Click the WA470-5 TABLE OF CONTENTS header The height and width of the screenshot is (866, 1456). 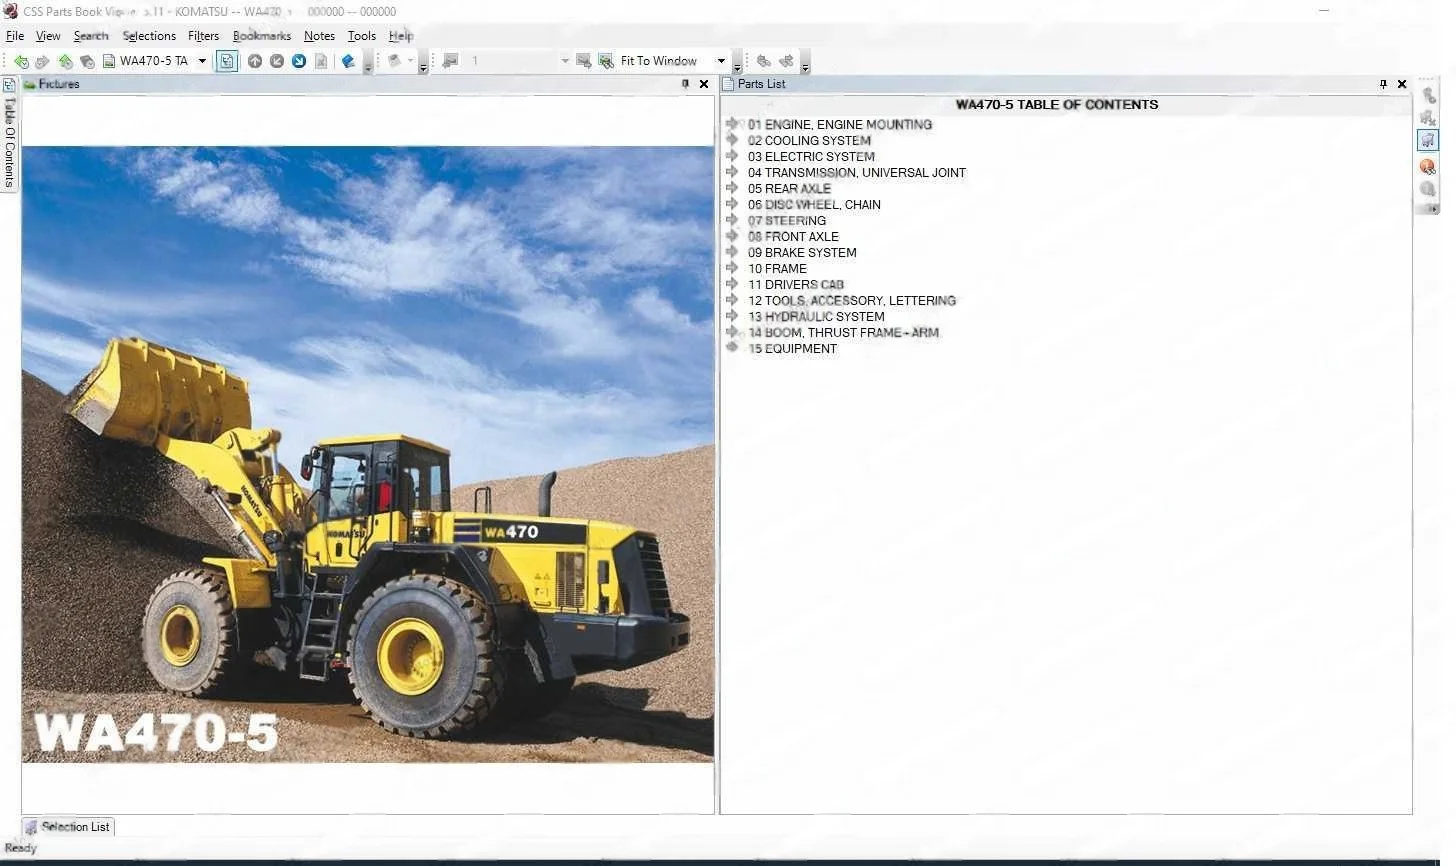[1057, 104]
